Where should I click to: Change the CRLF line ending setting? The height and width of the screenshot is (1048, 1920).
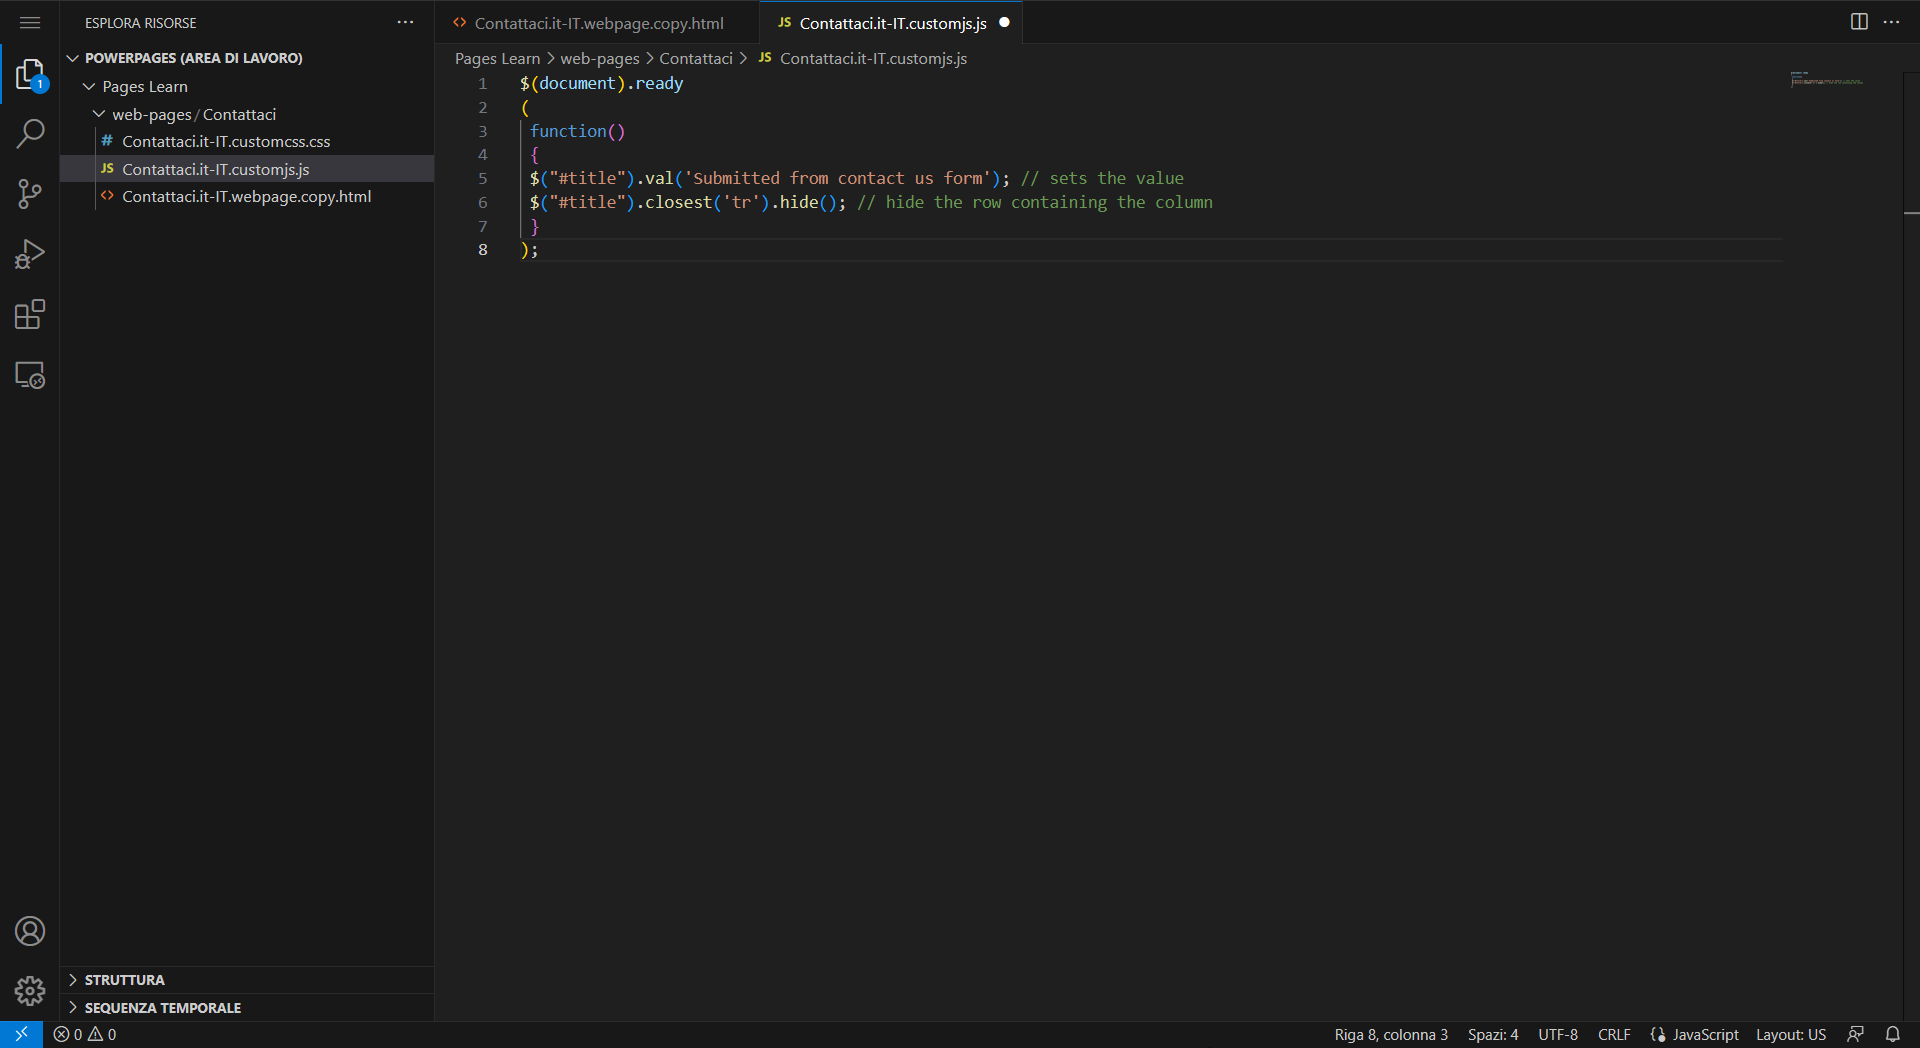(1613, 1034)
